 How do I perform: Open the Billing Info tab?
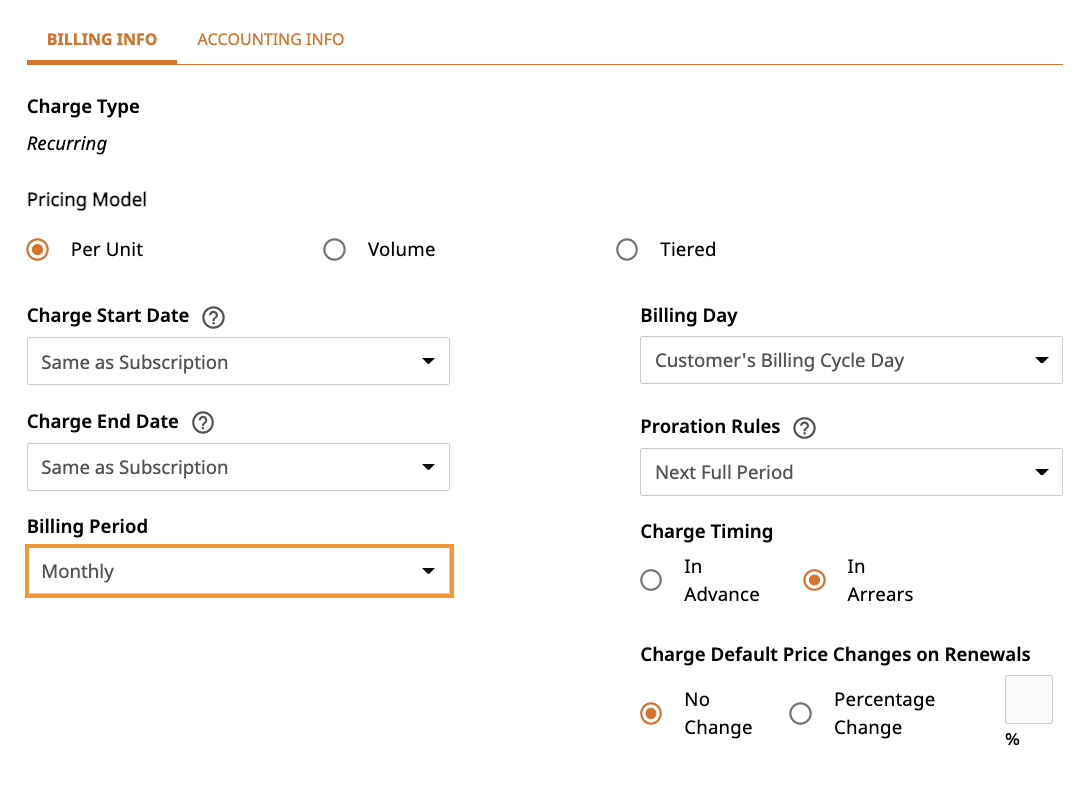pos(102,40)
